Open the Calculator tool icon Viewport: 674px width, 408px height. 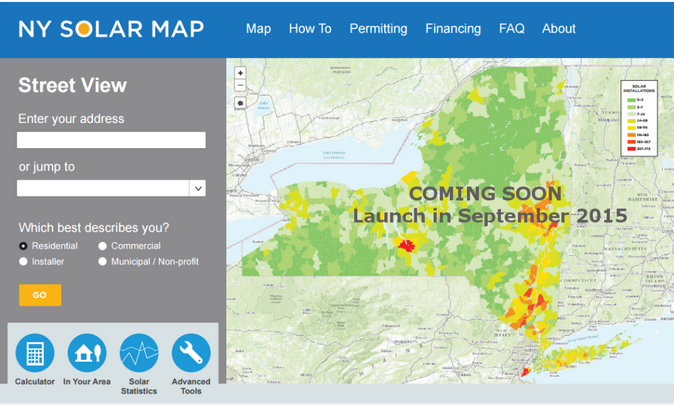(35, 353)
